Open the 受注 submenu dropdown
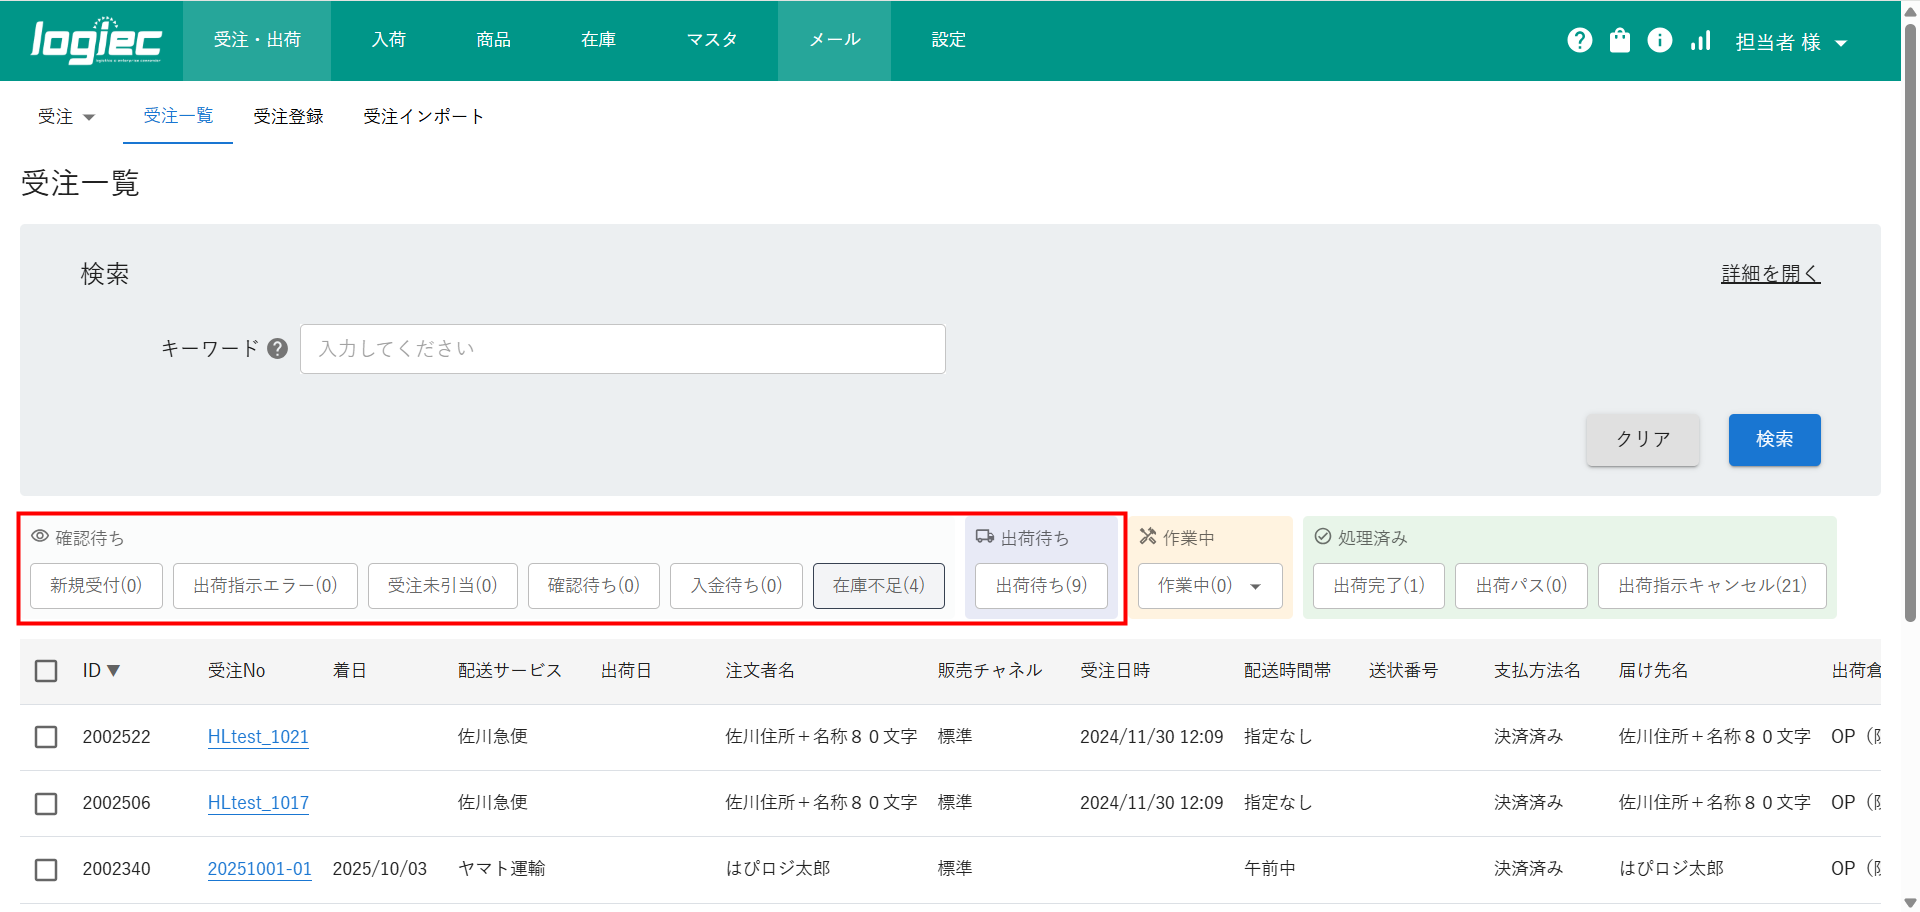The width and height of the screenshot is (1920, 912). click(66, 117)
